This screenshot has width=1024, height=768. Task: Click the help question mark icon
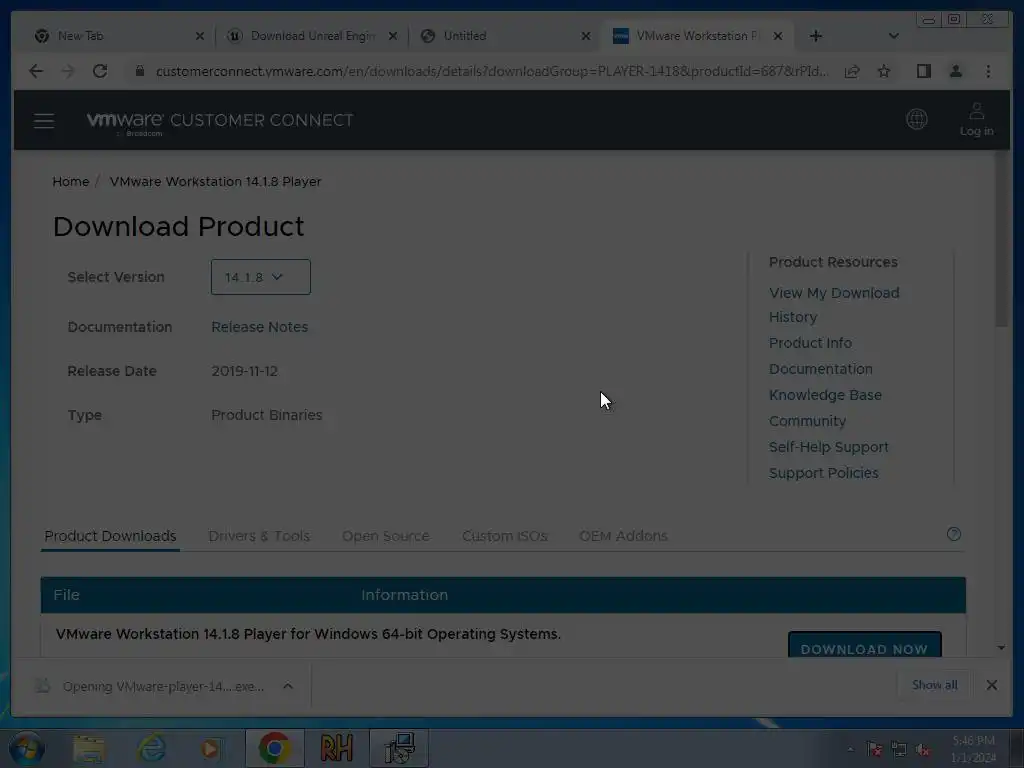click(953, 534)
